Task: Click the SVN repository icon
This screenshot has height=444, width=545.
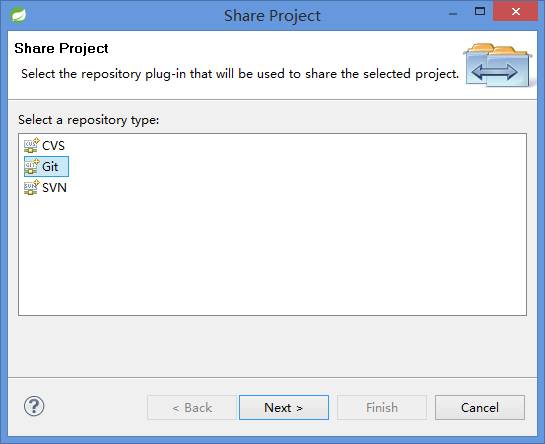Action: [x=32, y=187]
